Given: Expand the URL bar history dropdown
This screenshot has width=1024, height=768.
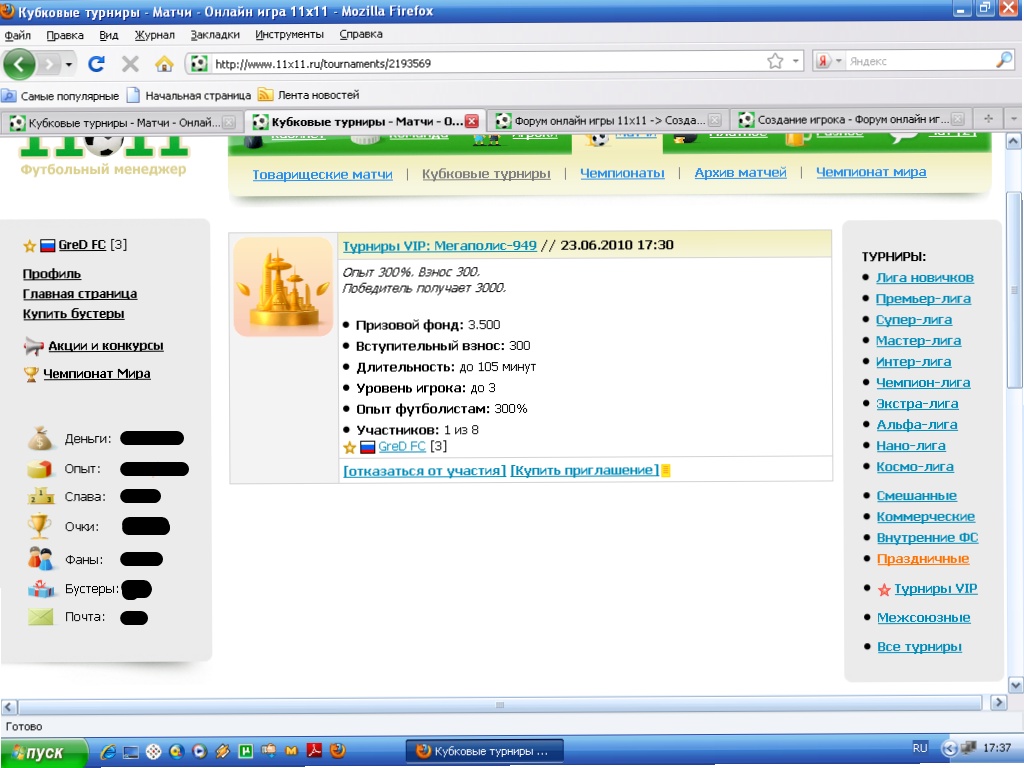Looking at the screenshot, I should point(796,62).
